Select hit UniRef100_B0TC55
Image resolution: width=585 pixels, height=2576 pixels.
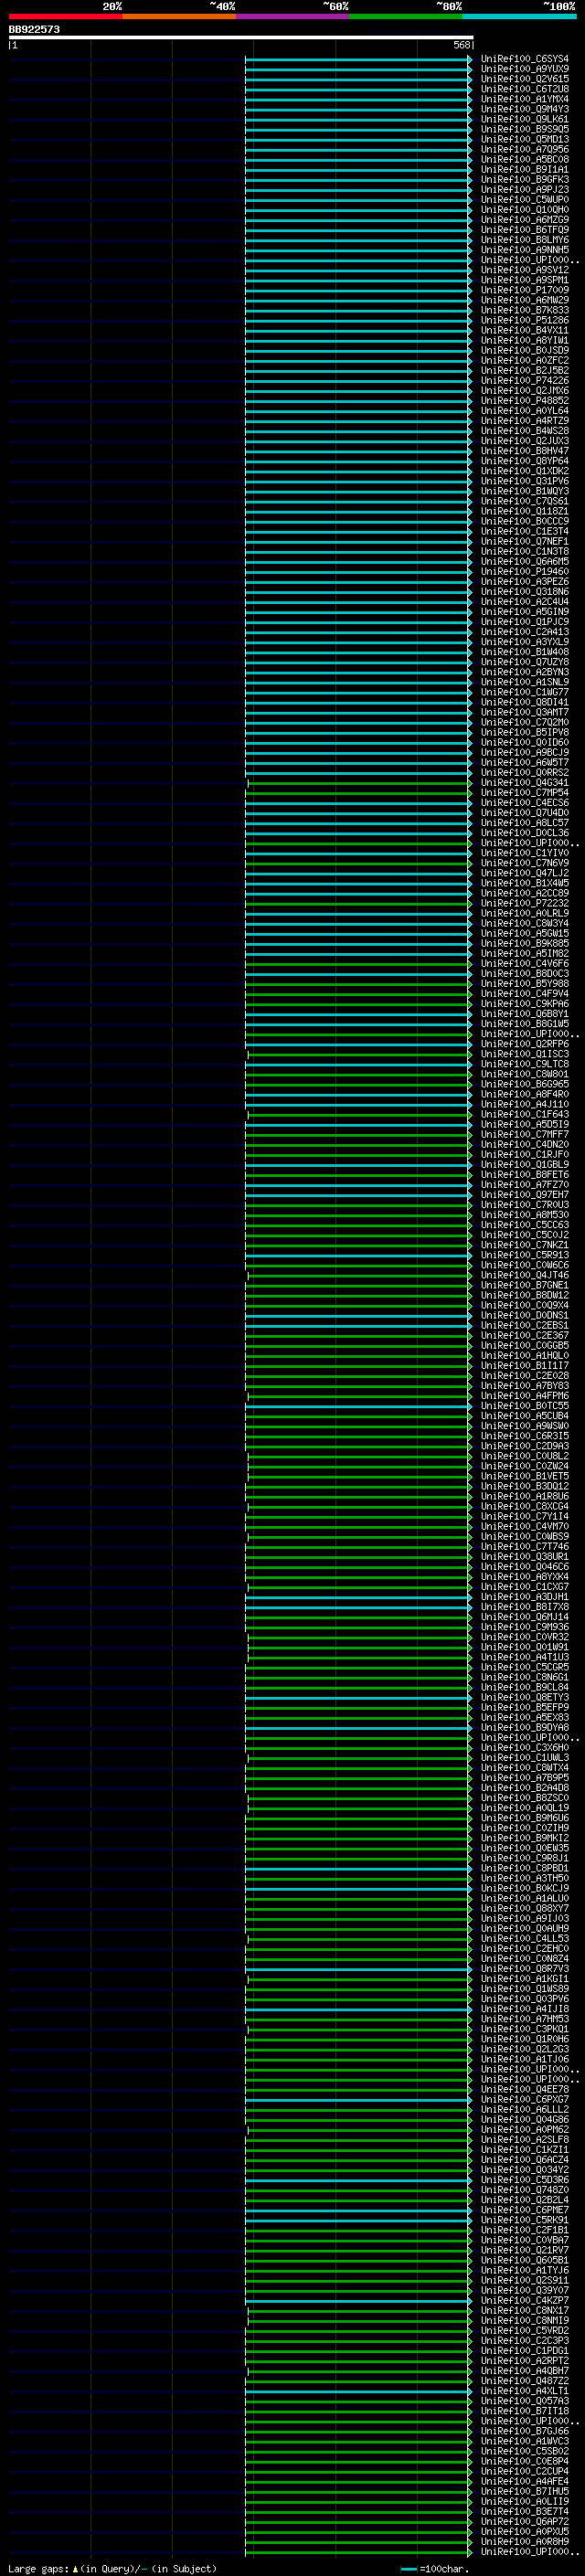(x=525, y=1405)
